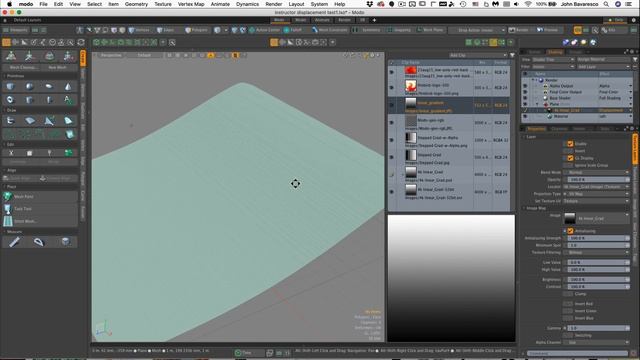Open the Set Texture UV dropdown
640x360 pixels.
(x=596, y=201)
